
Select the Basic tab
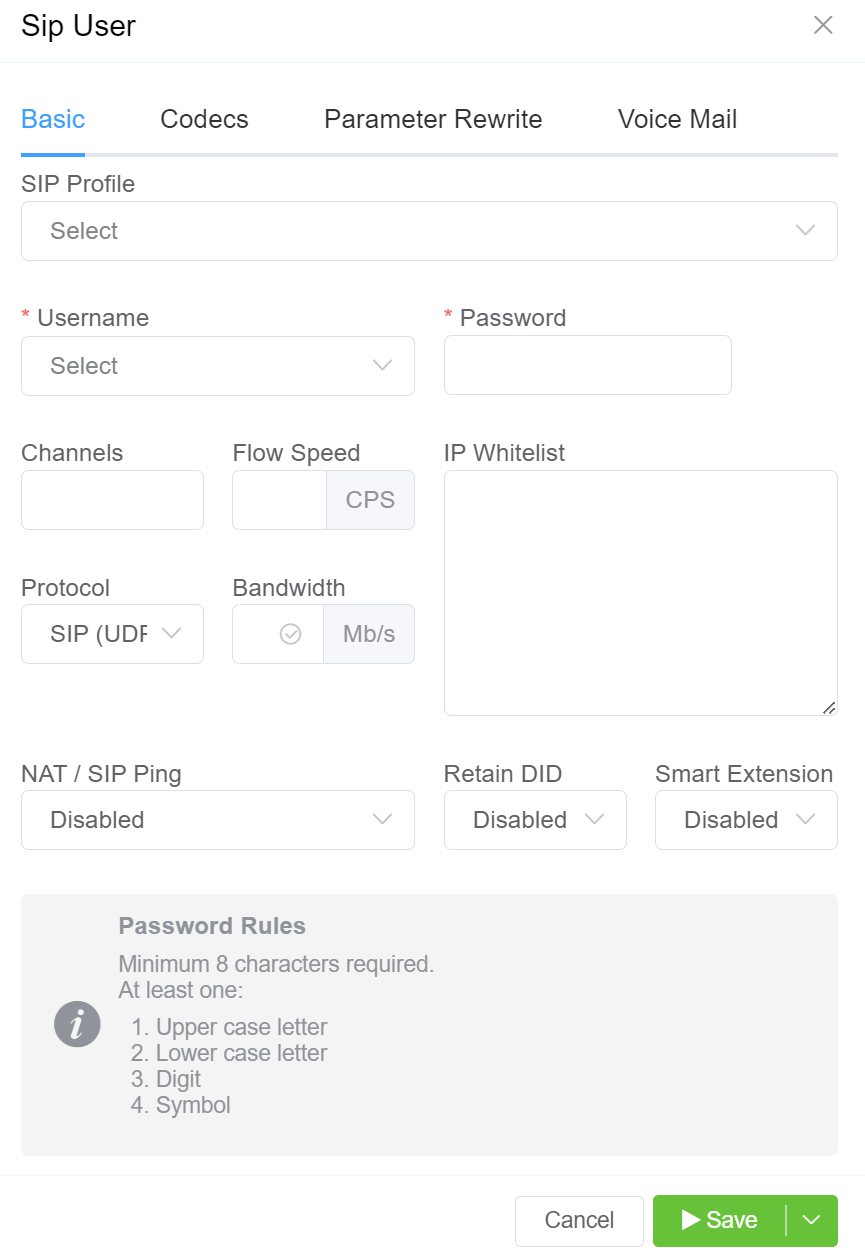(53, 119)
